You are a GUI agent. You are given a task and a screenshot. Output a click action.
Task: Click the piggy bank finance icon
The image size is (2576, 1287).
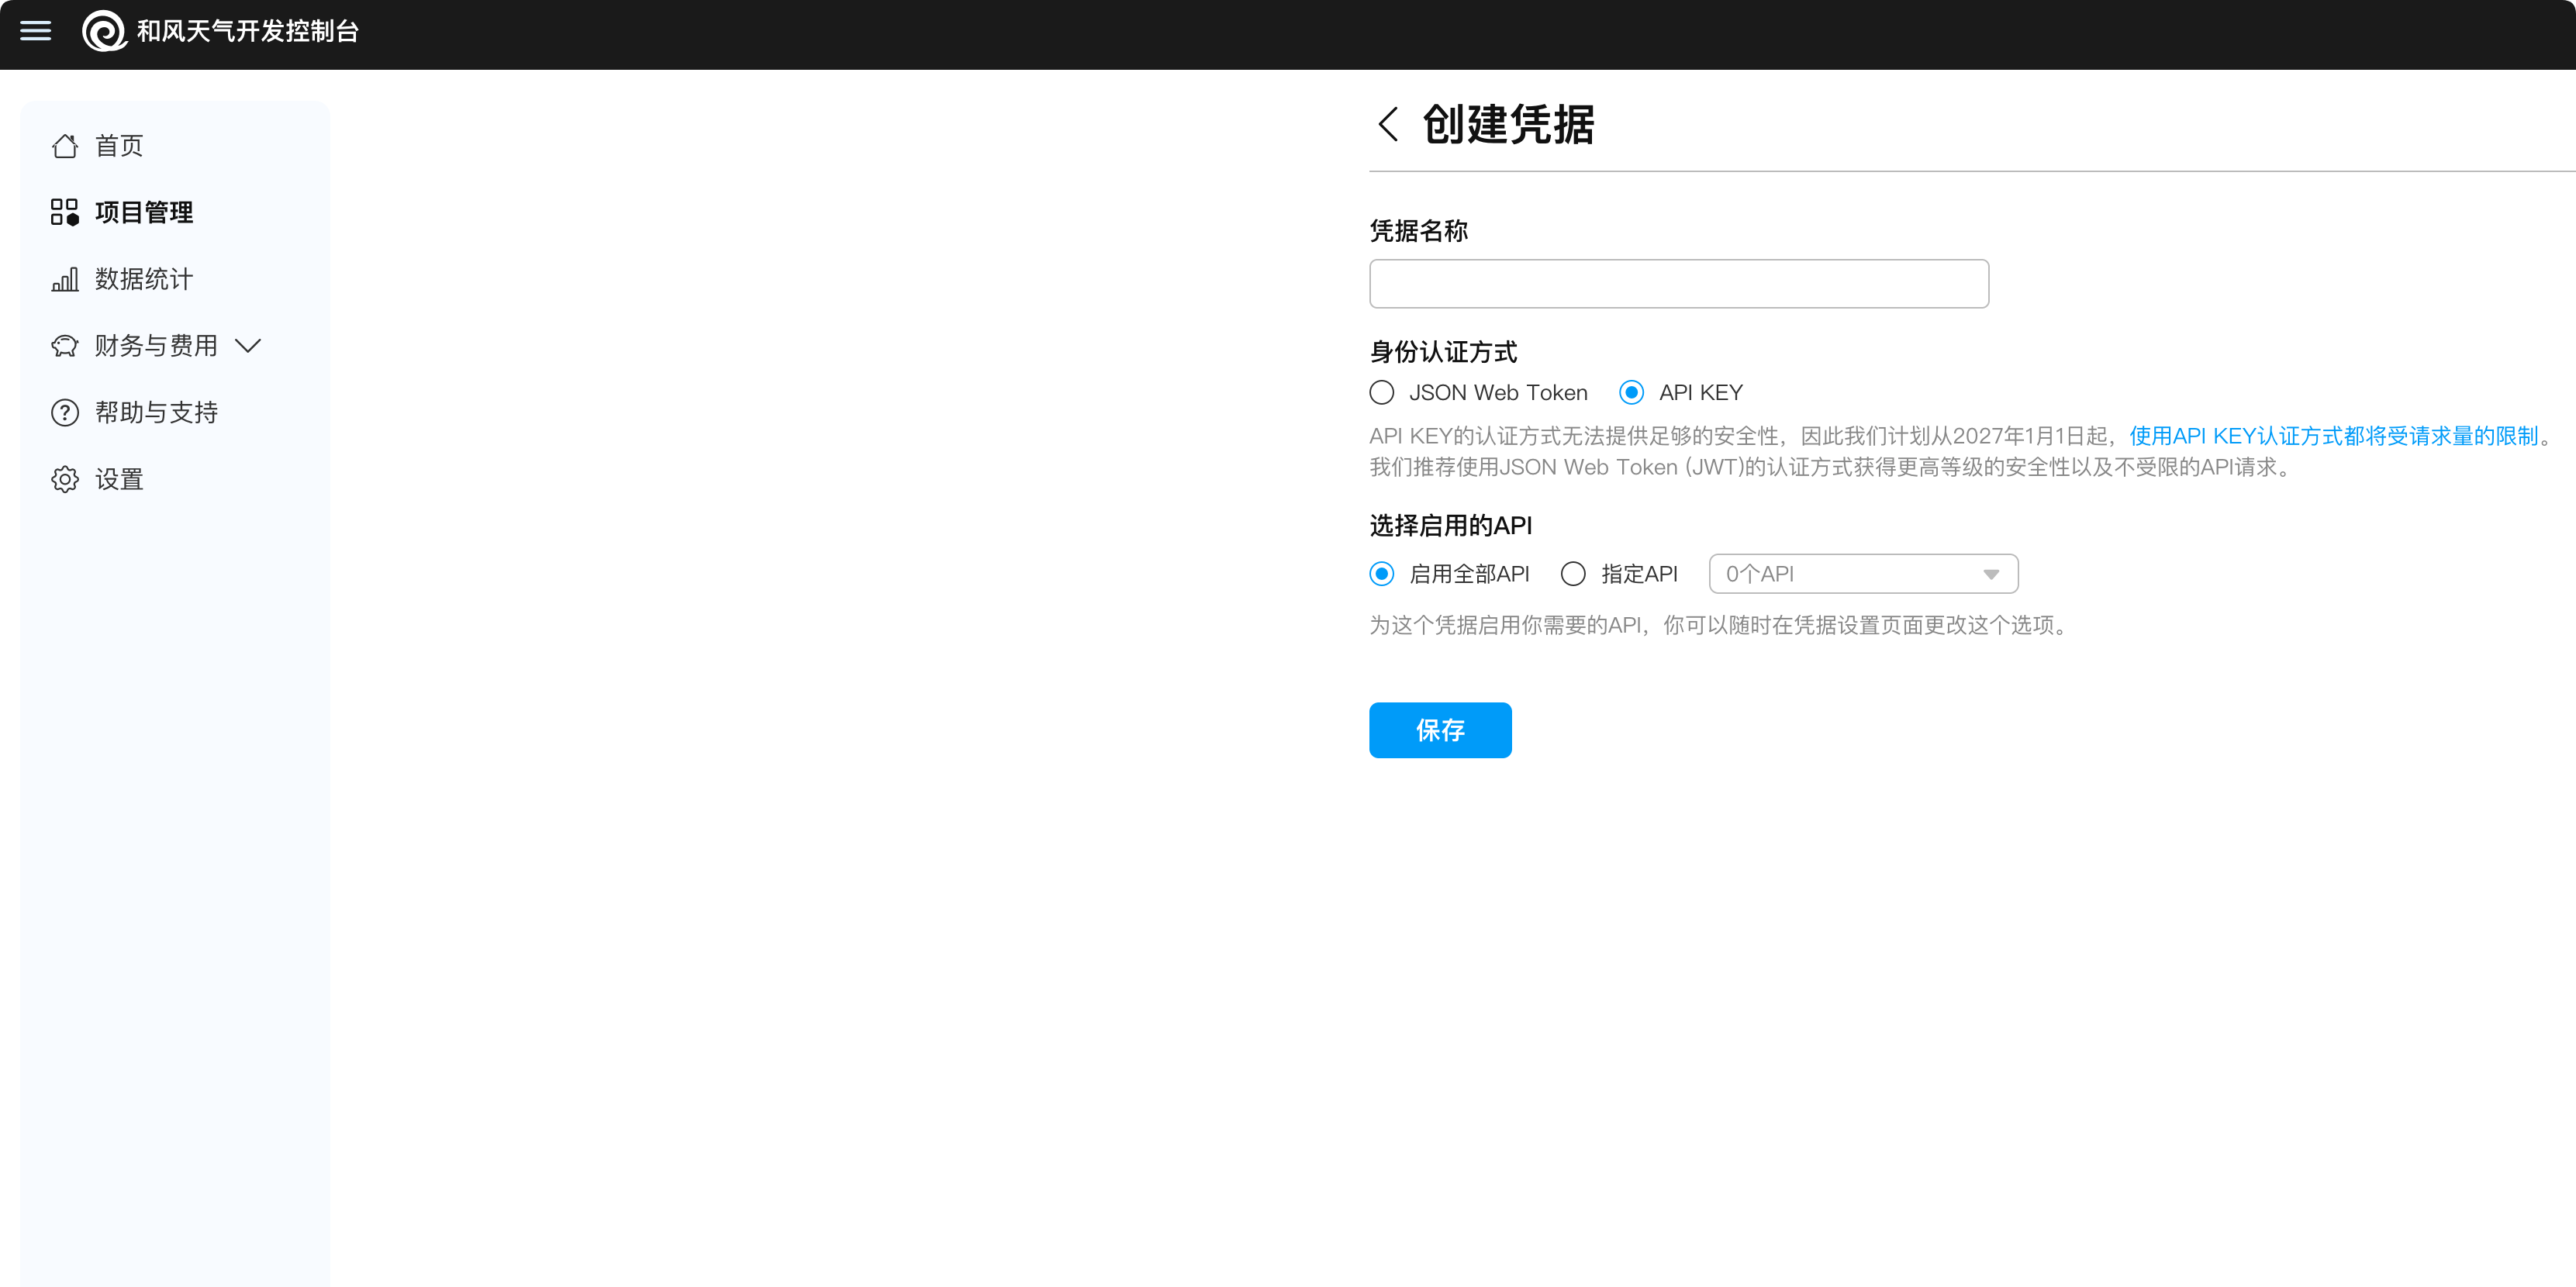[x=65, y=346]
